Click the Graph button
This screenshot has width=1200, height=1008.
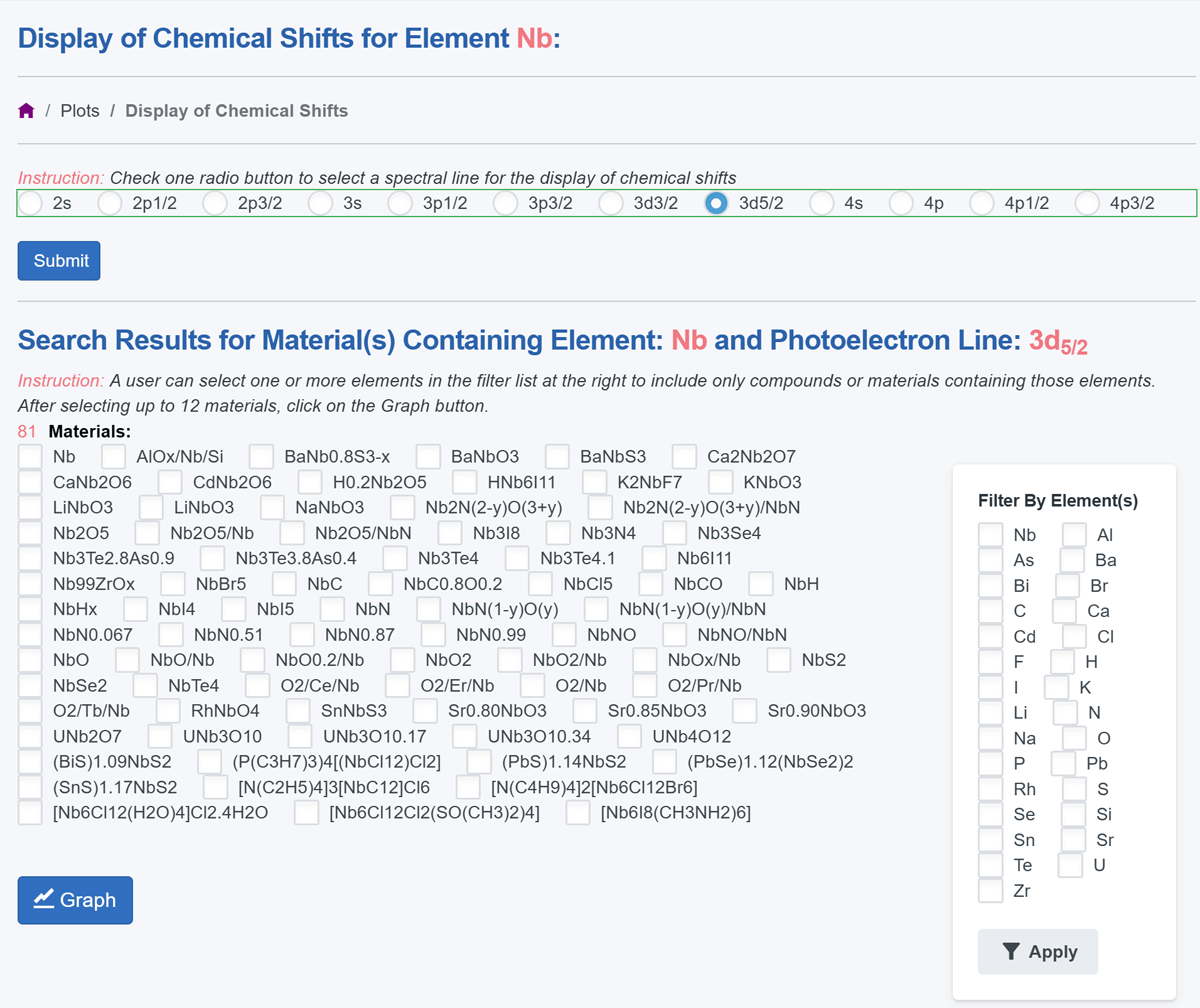74,899
